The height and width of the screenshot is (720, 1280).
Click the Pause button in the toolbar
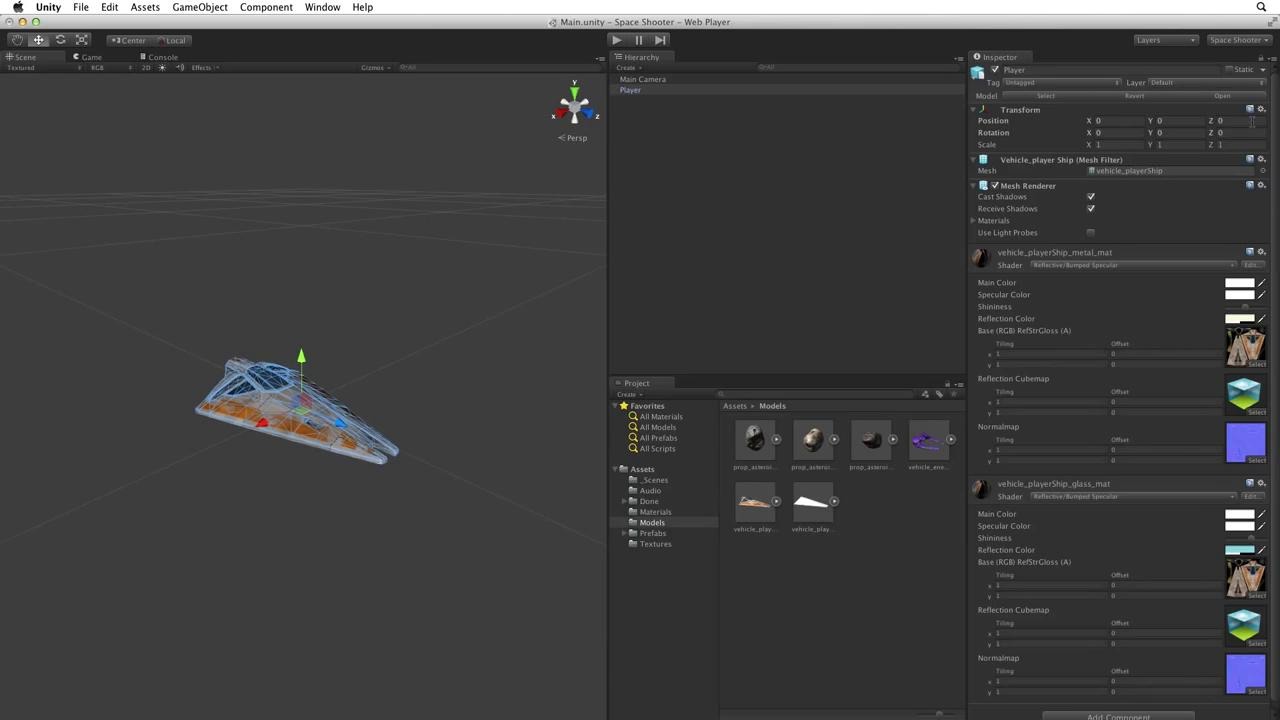(638, 40)
